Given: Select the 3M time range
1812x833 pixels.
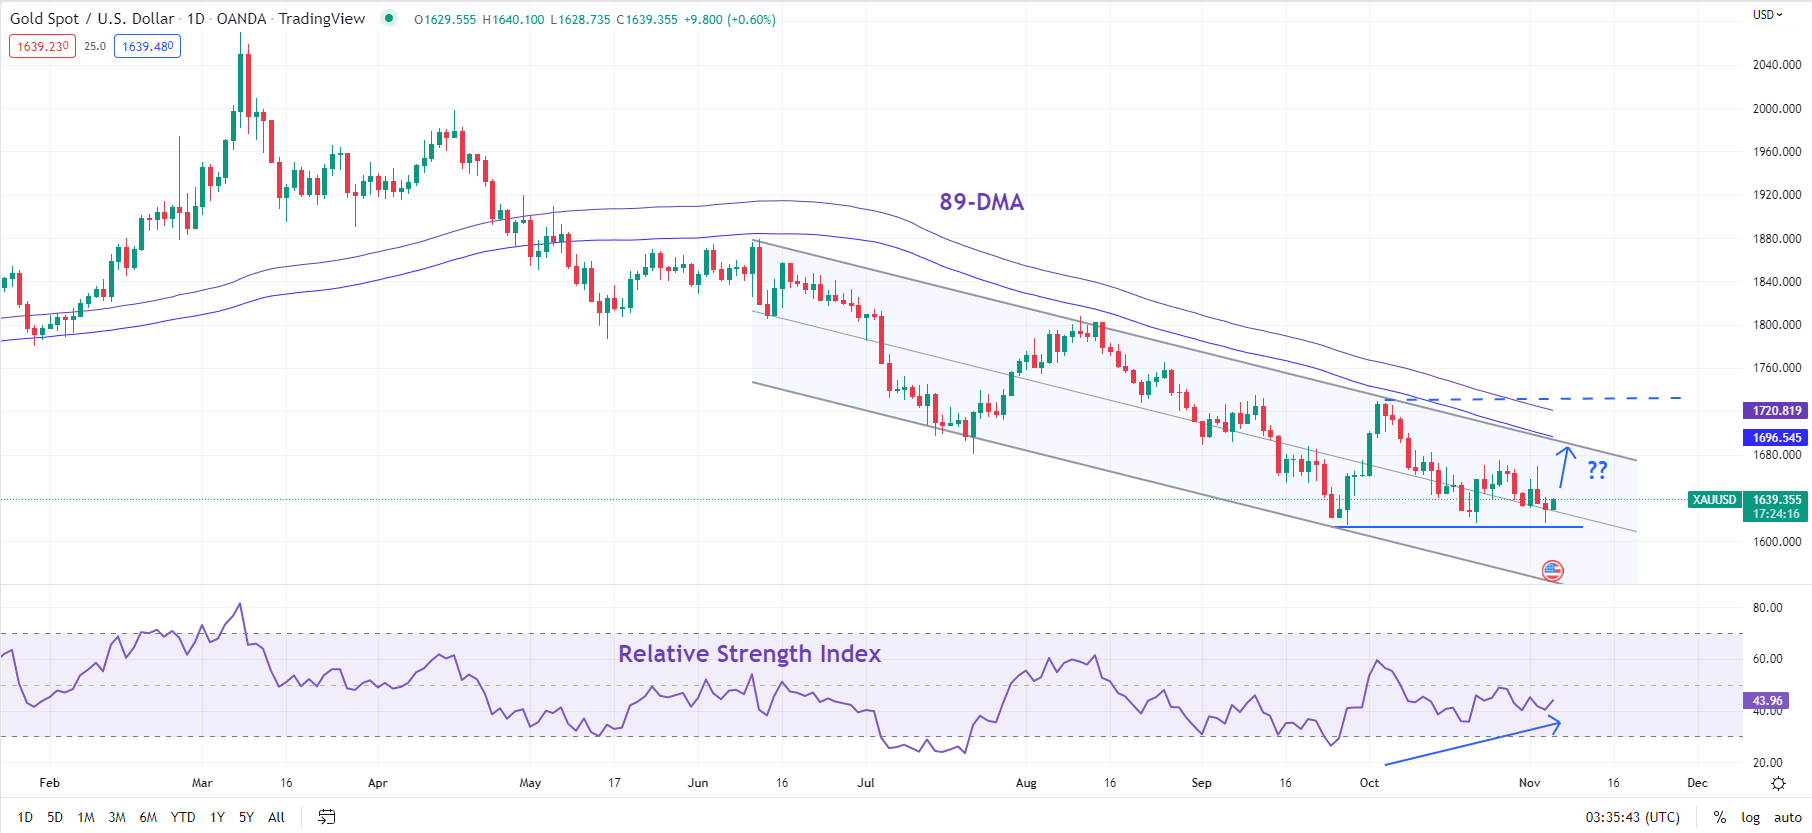Looking at the screenshot, I should (x=117, y=817).
